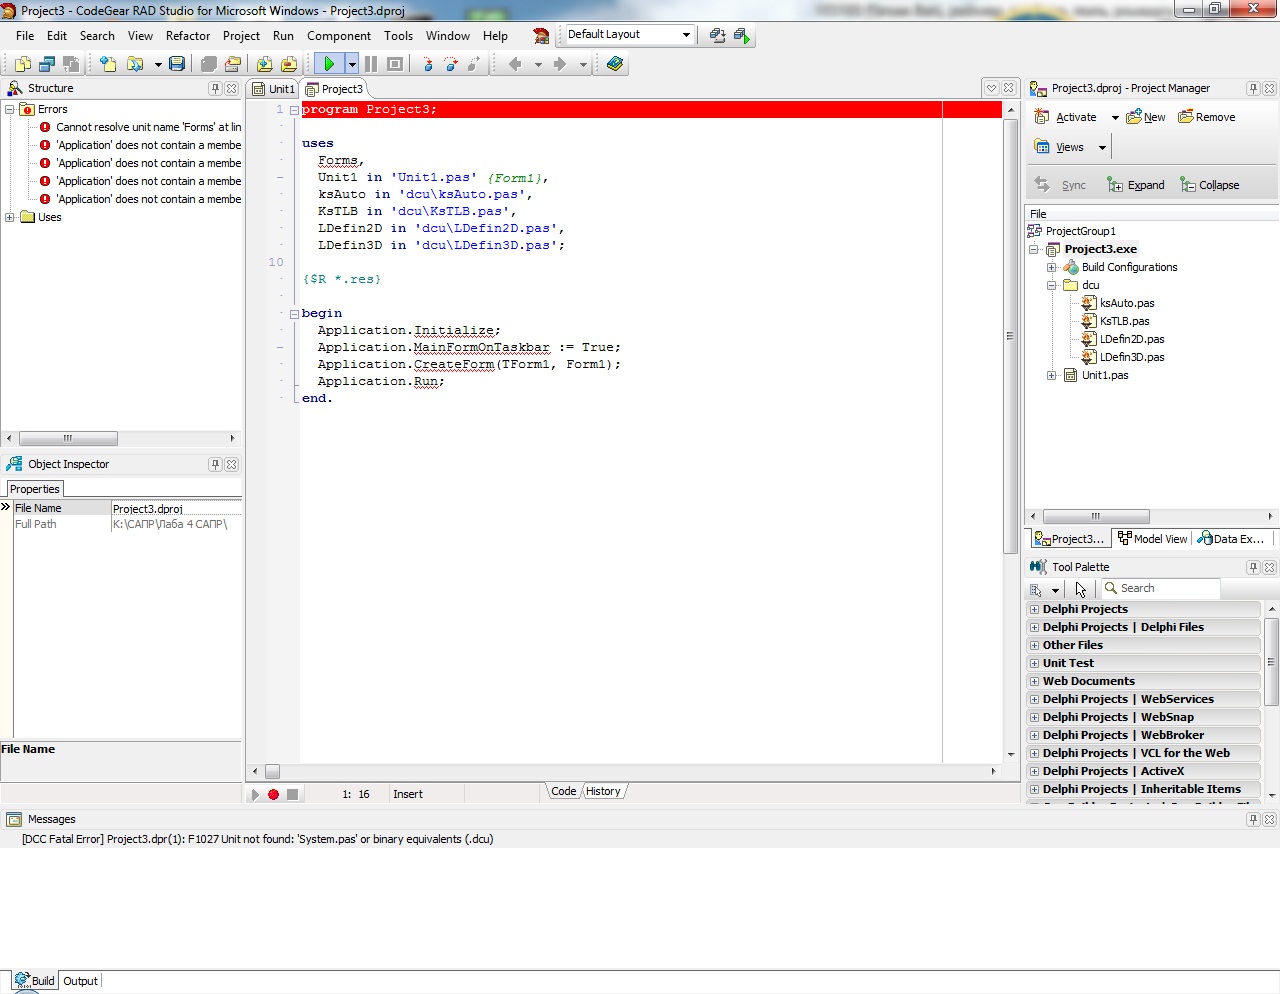This screenshot has height=994, width=1280.
Task: Click the red macro record button
Action: click(273, 794)
